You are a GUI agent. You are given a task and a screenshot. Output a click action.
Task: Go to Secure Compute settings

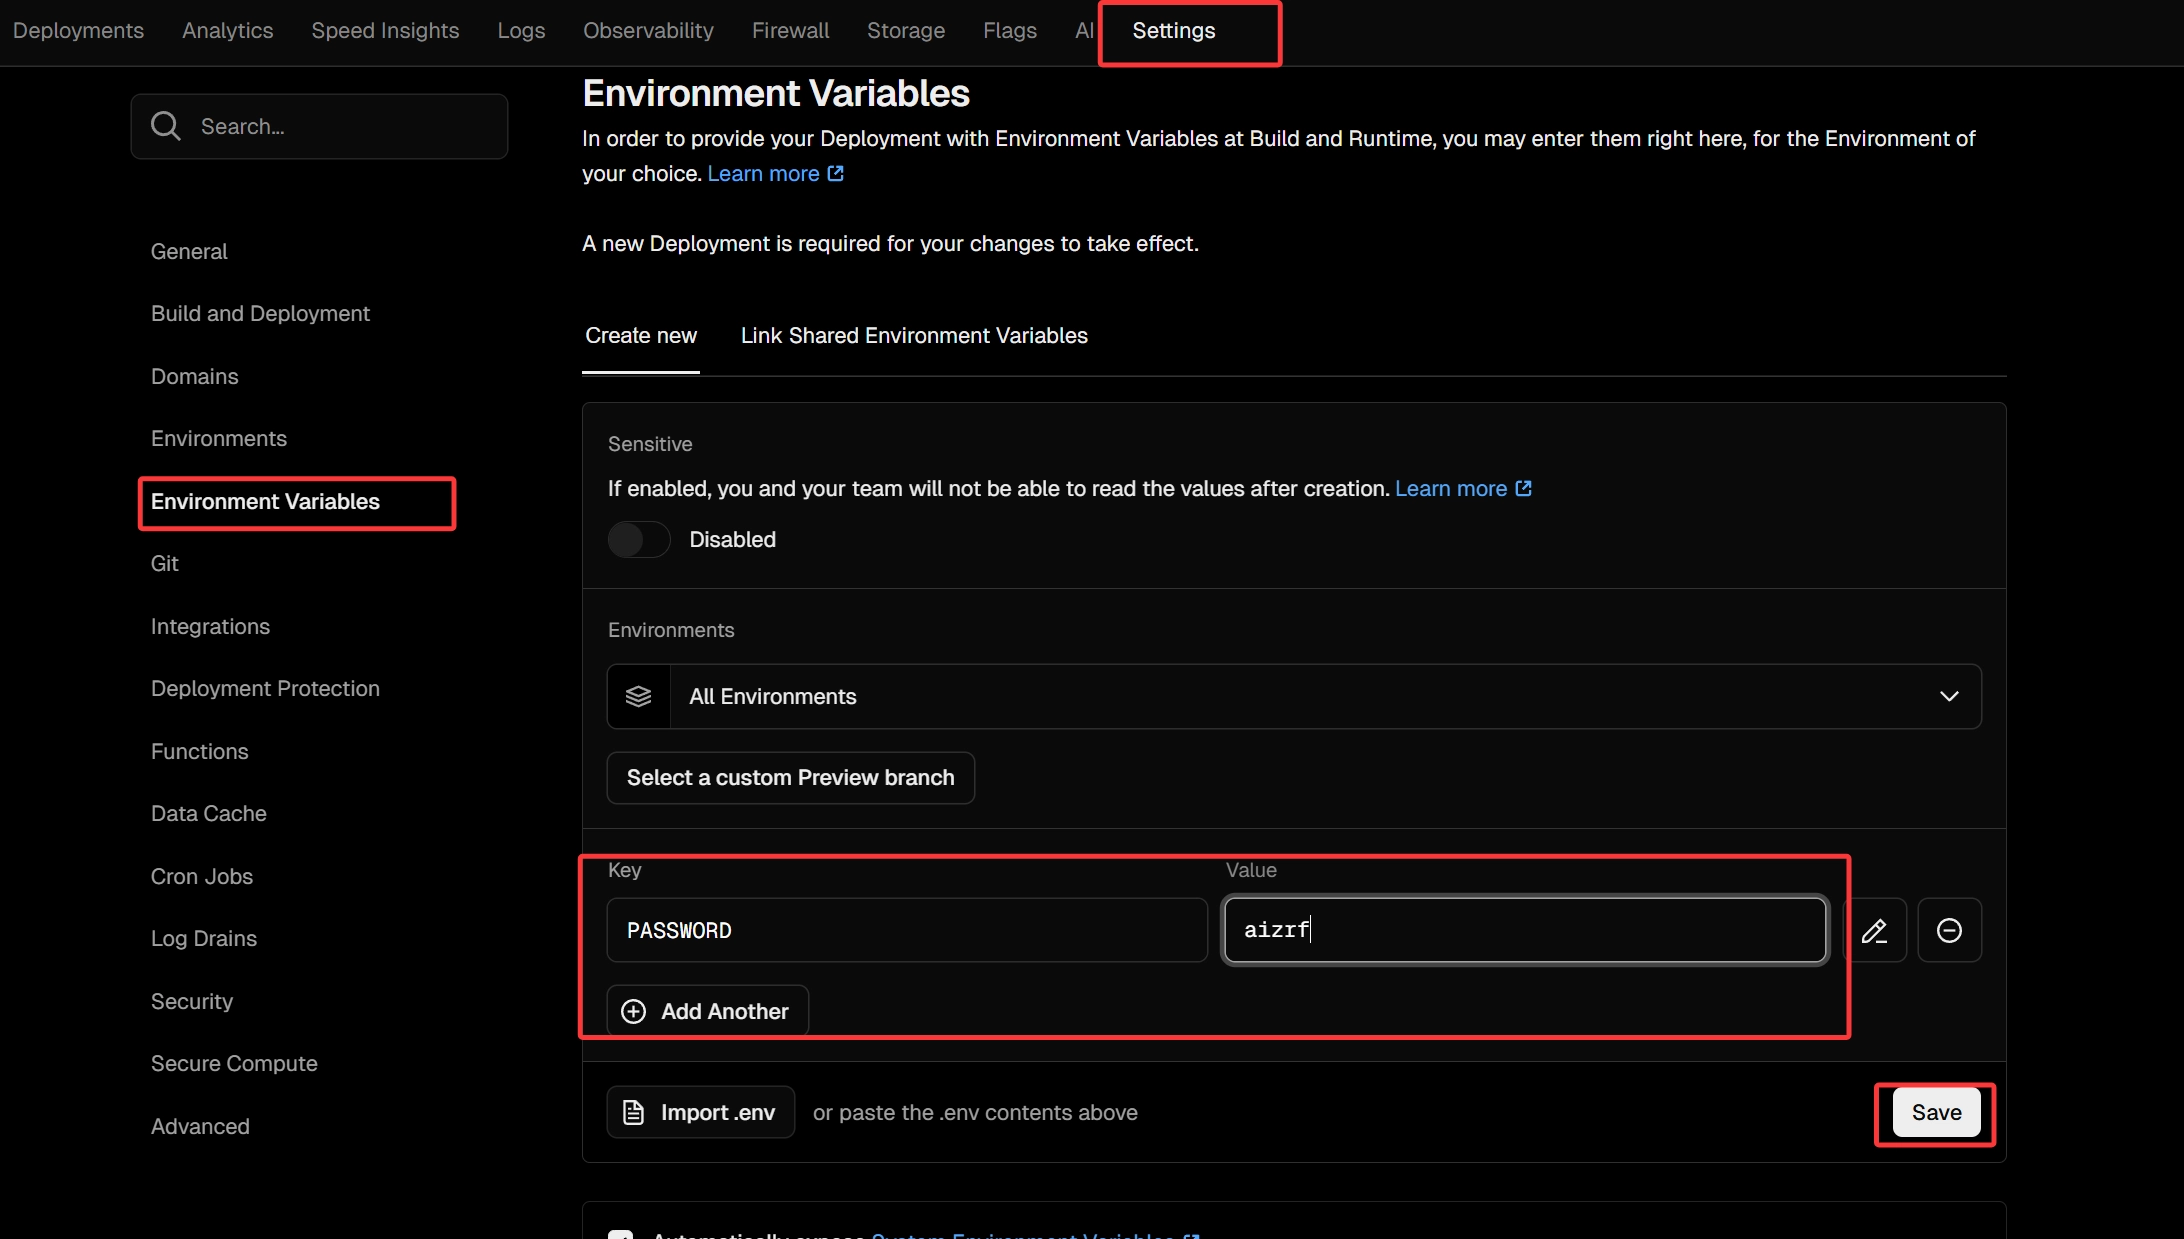coord(234,1064)
